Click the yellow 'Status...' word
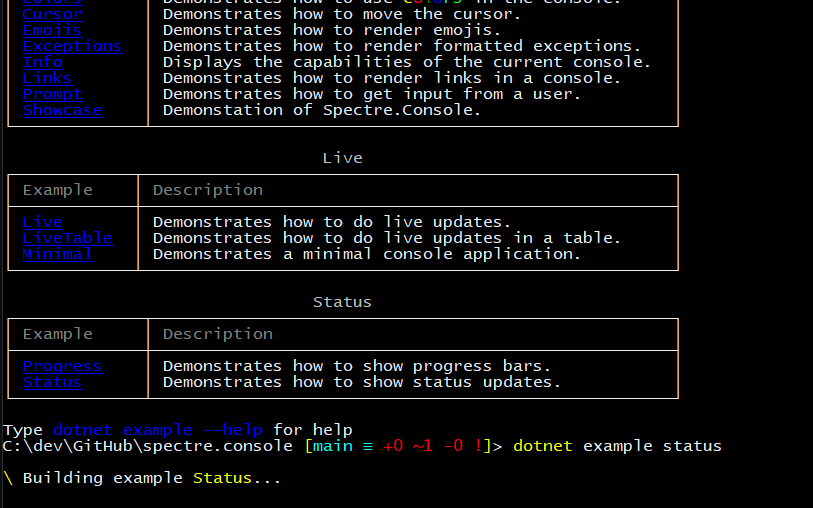The height and width of the screenshot is (508, 813). click(237, 478)
